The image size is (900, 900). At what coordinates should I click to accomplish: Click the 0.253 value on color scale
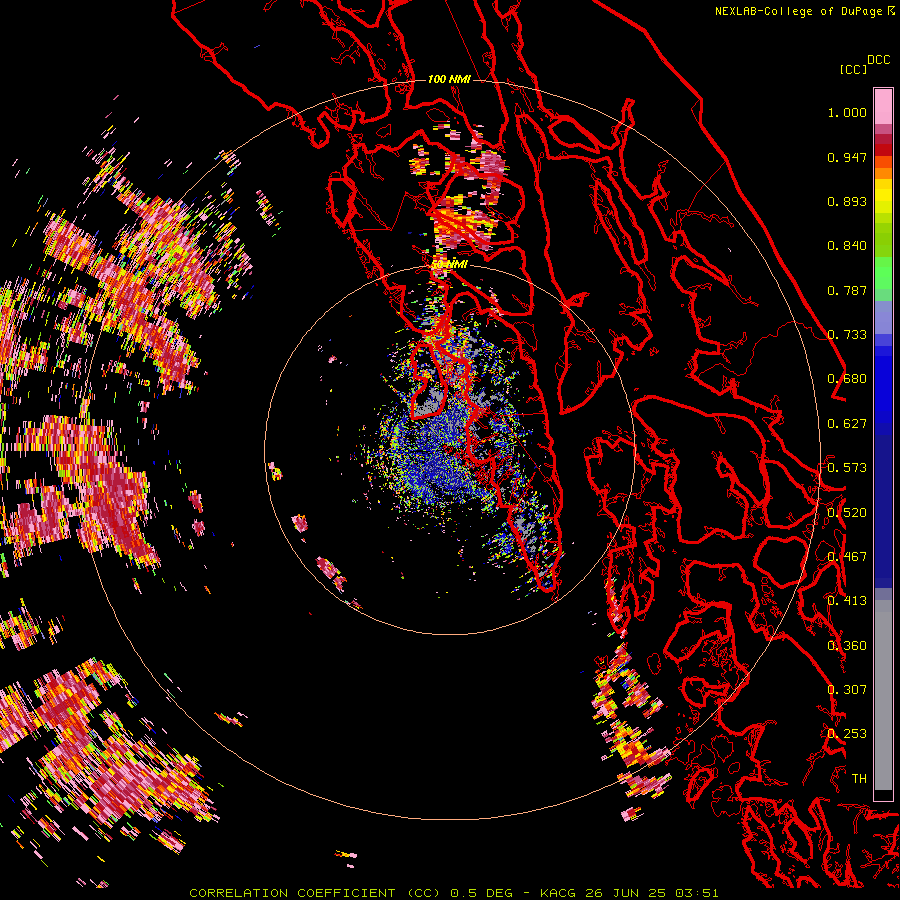tap(847, 734)
